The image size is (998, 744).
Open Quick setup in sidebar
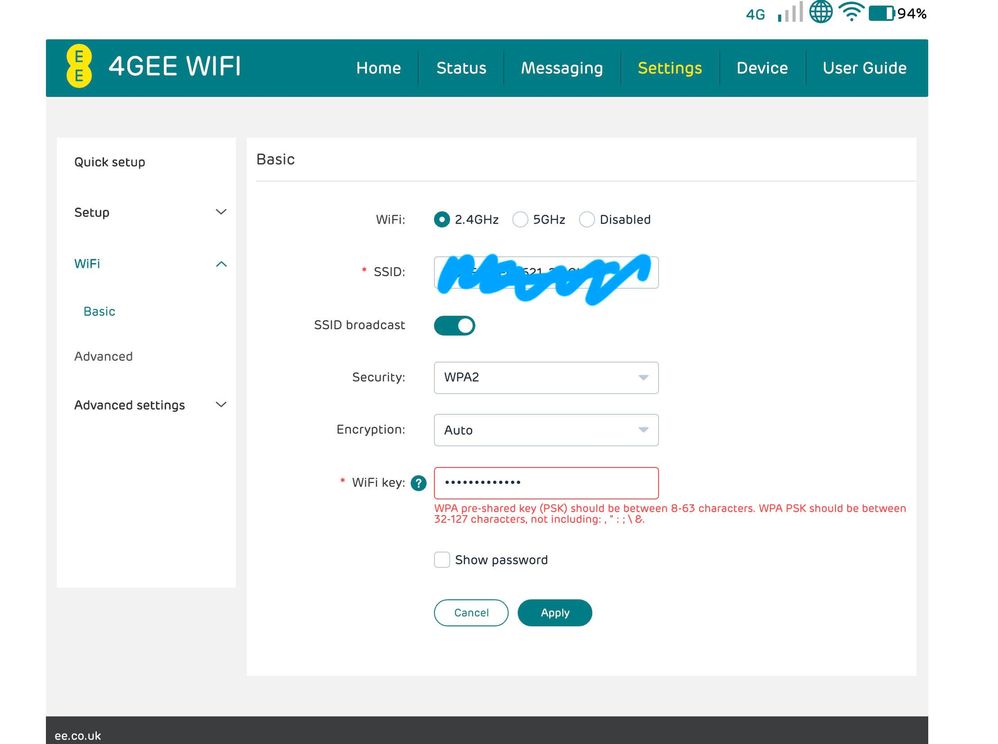[x=109, y=162]
